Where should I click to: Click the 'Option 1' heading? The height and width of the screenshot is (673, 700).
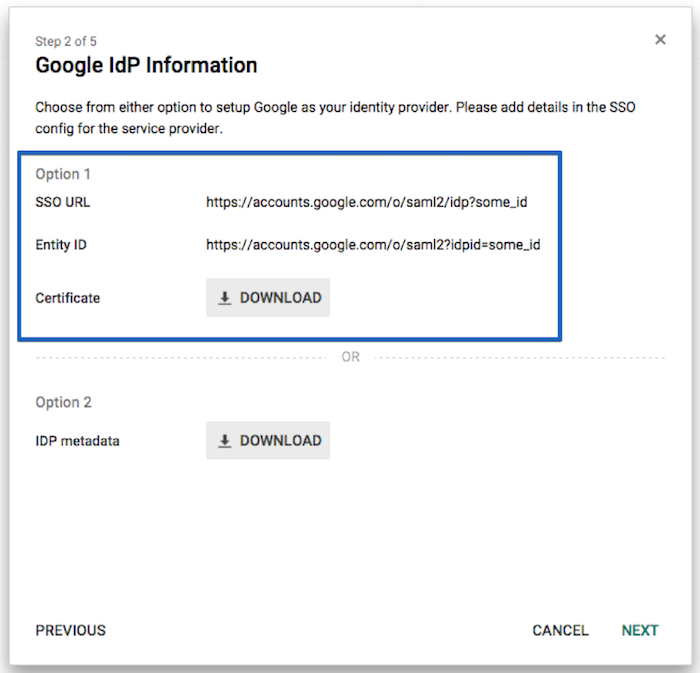63,174
